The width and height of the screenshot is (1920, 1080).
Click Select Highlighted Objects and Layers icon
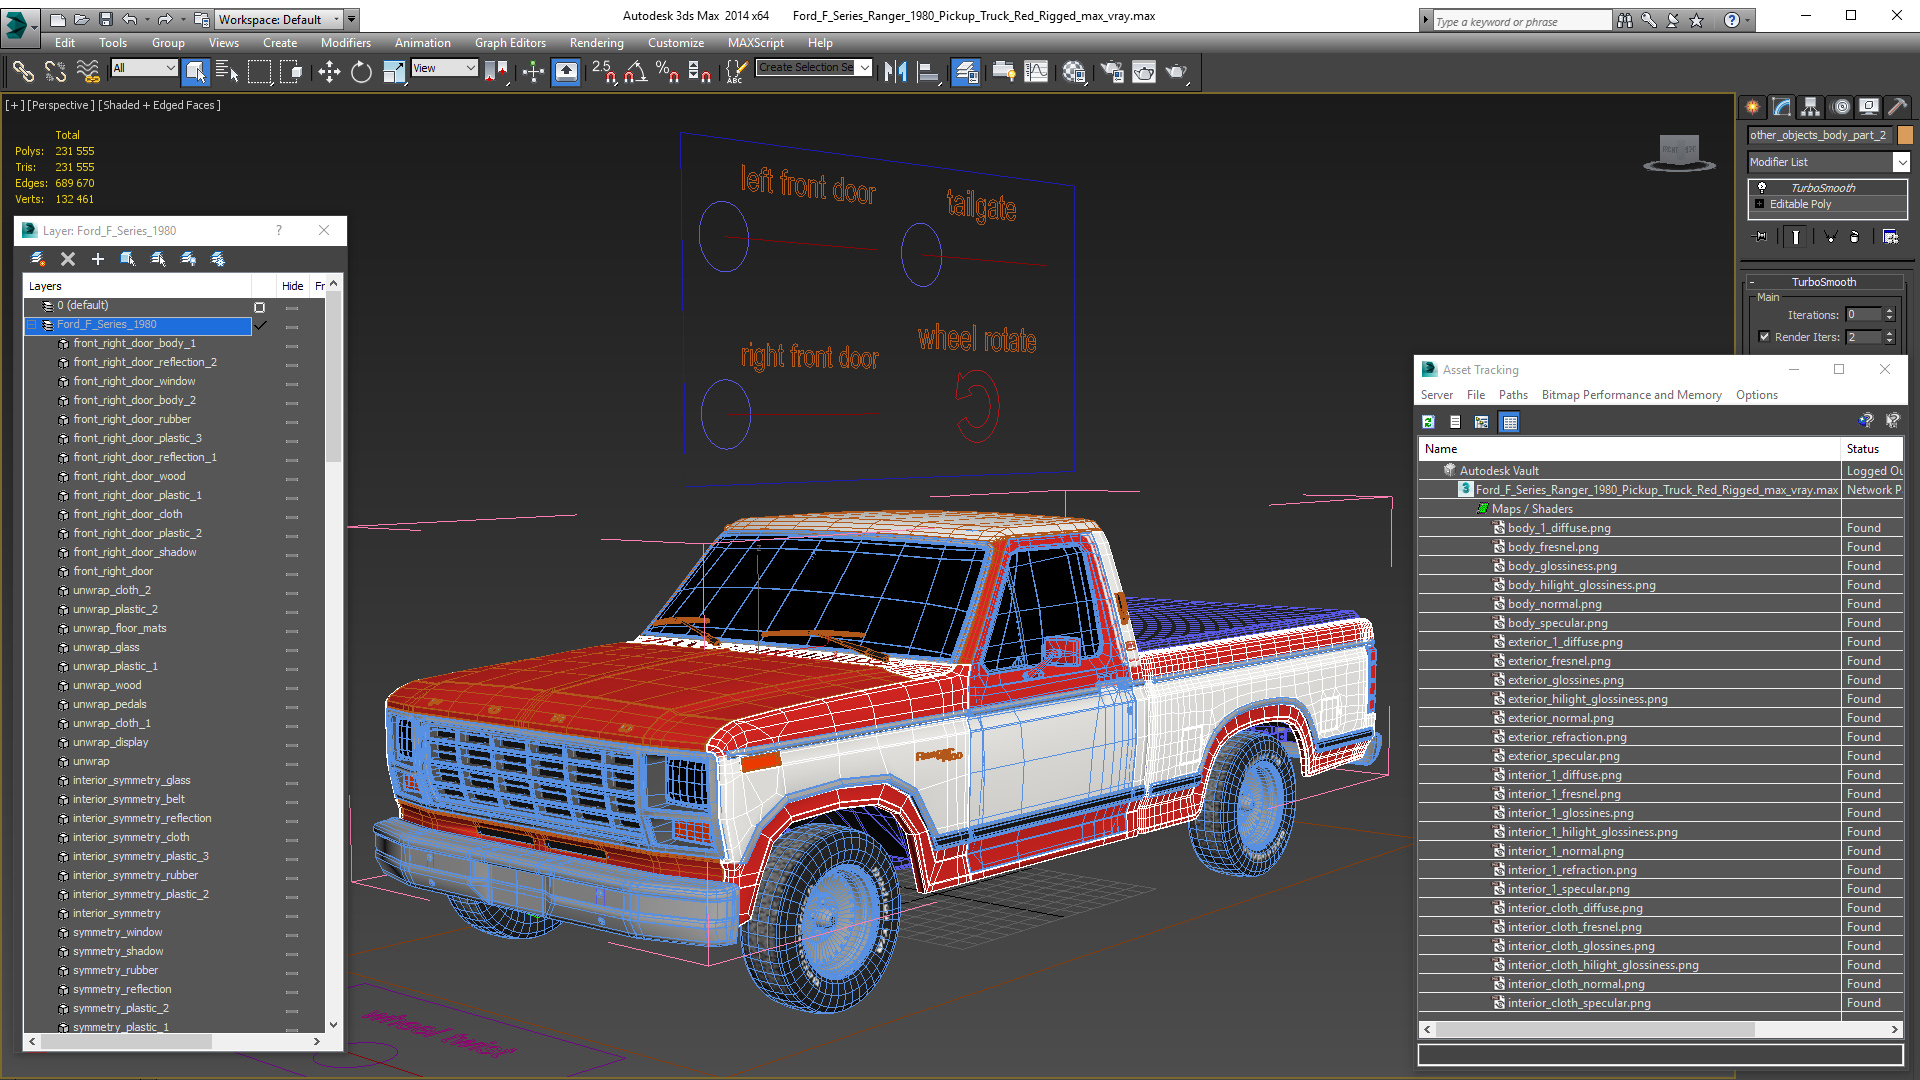coord(127,259)
